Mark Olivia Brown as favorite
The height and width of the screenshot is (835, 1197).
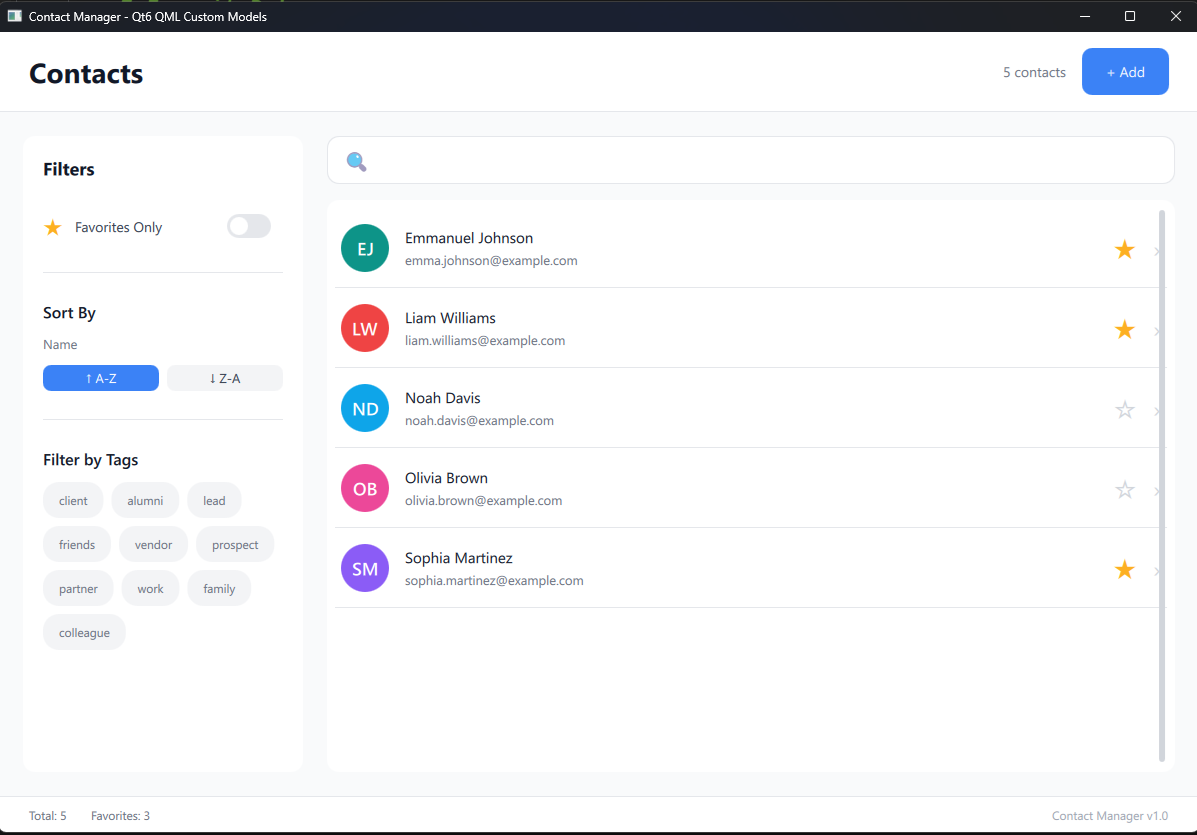click(x=1124, y=489)
